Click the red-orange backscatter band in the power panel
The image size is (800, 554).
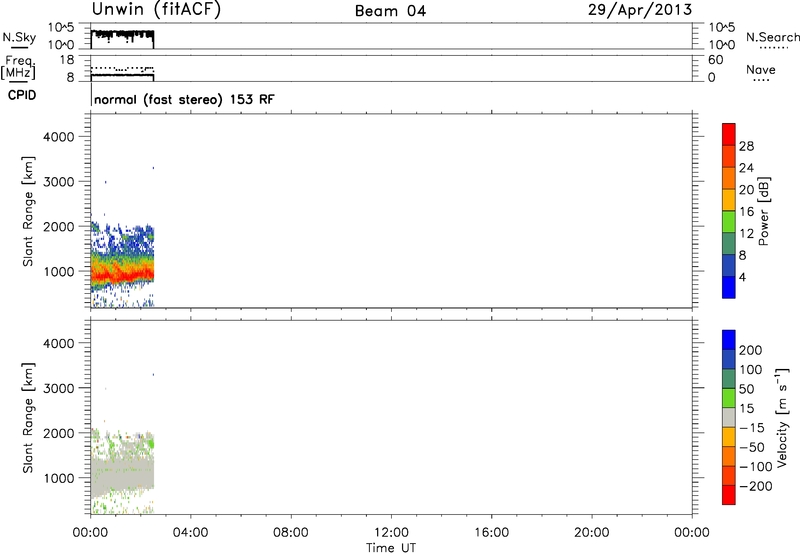tap(122, 275)
